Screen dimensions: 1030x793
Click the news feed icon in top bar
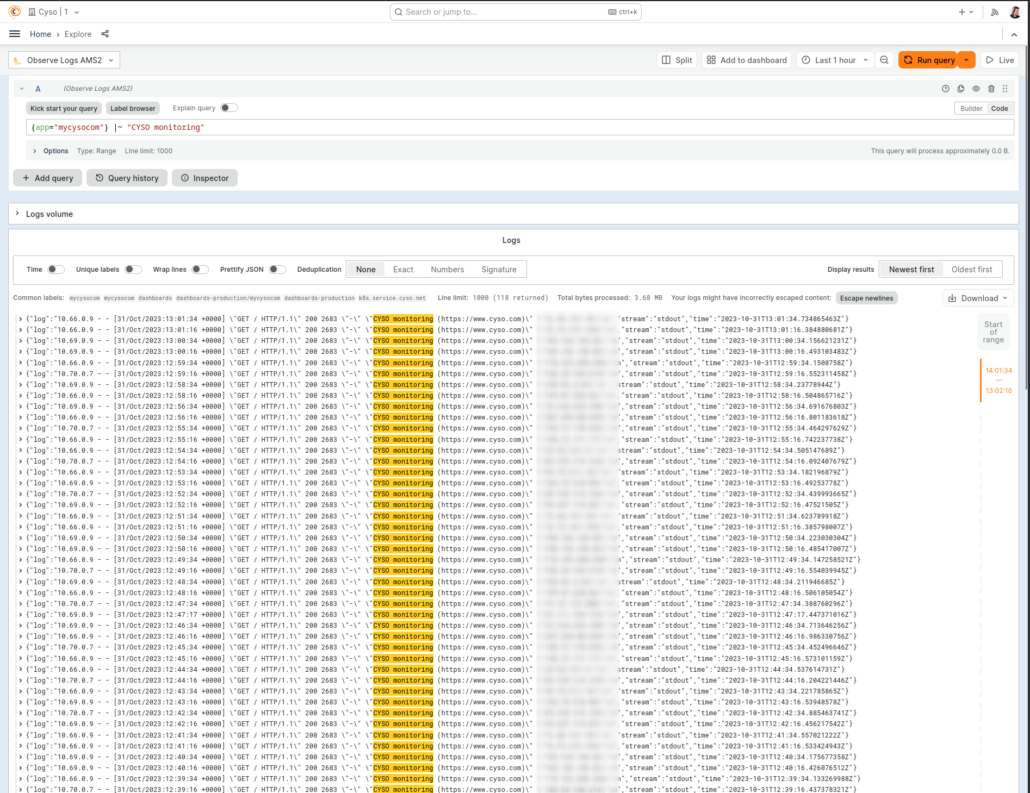994,12
